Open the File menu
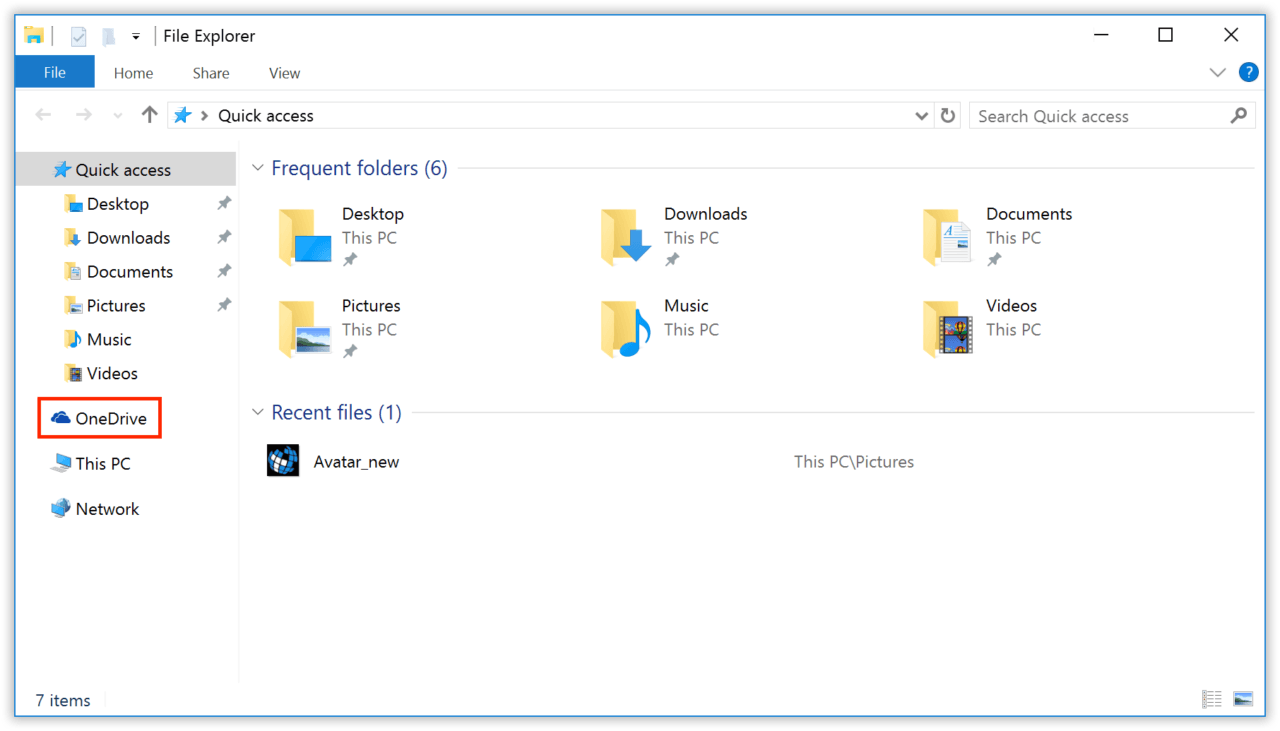Image resolution: width=1280 pixels, height=731 pixels. (x=55, y=72)
